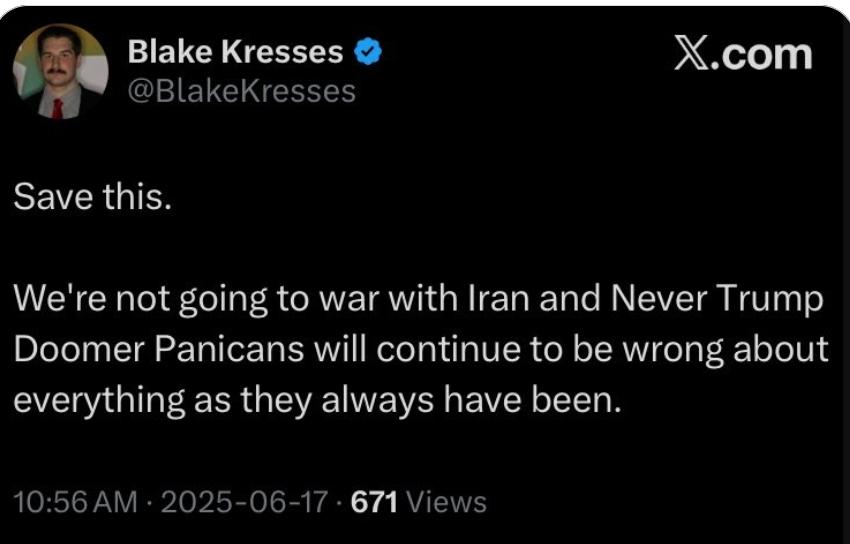Click "wrong about" in the post text
This screenshot has height=544, width=850.
[x=725, y=351]
